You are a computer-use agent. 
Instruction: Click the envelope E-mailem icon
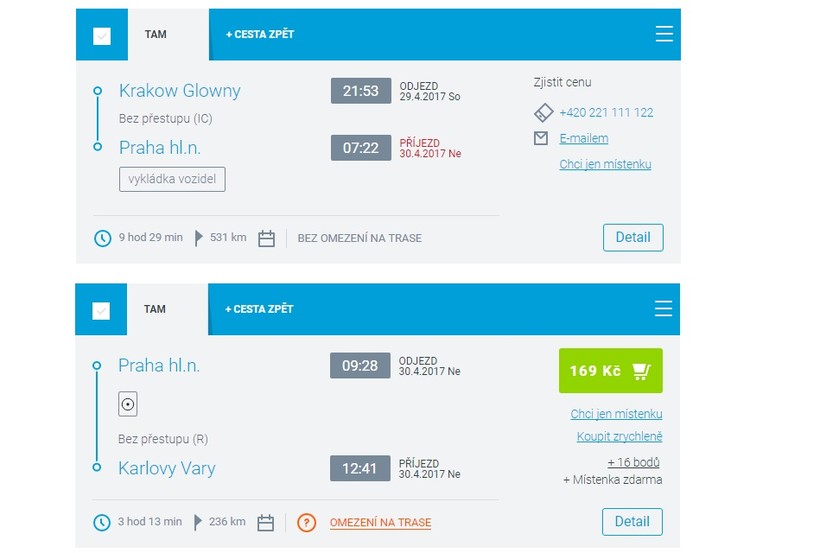tap(541, 139)
